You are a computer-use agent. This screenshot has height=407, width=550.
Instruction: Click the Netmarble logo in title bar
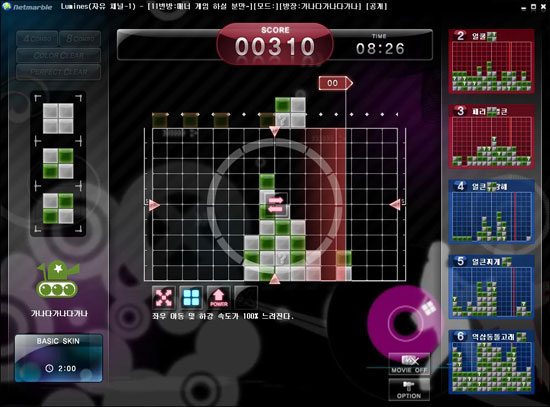pyautogui.click(x=27, y=7)
